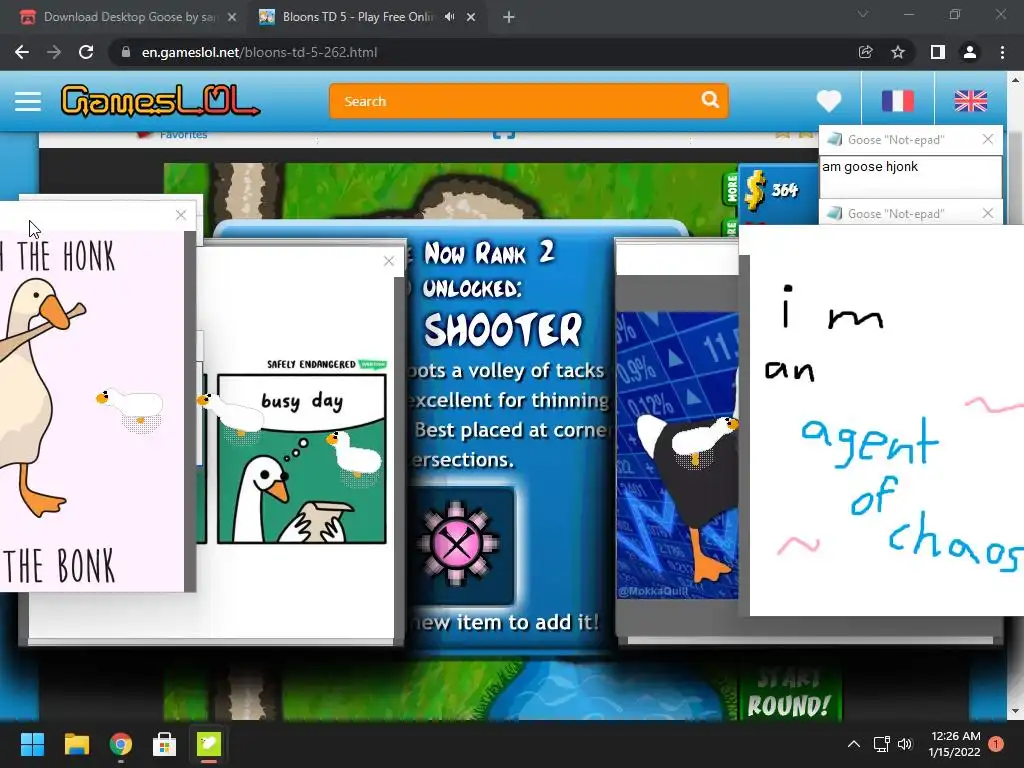Switch language with the UK flag
Image resolution: width=1024 pixels, height=768 pixels.
coord(970,101)
